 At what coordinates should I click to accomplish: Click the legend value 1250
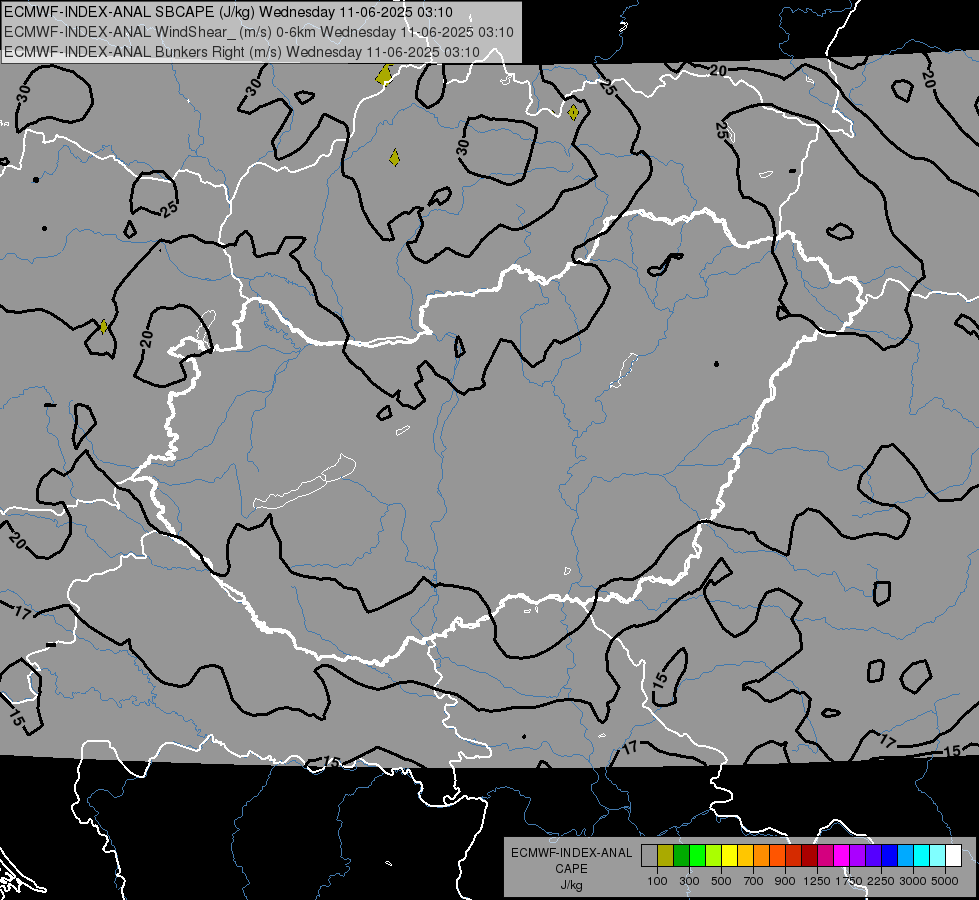tap(817, 881)
